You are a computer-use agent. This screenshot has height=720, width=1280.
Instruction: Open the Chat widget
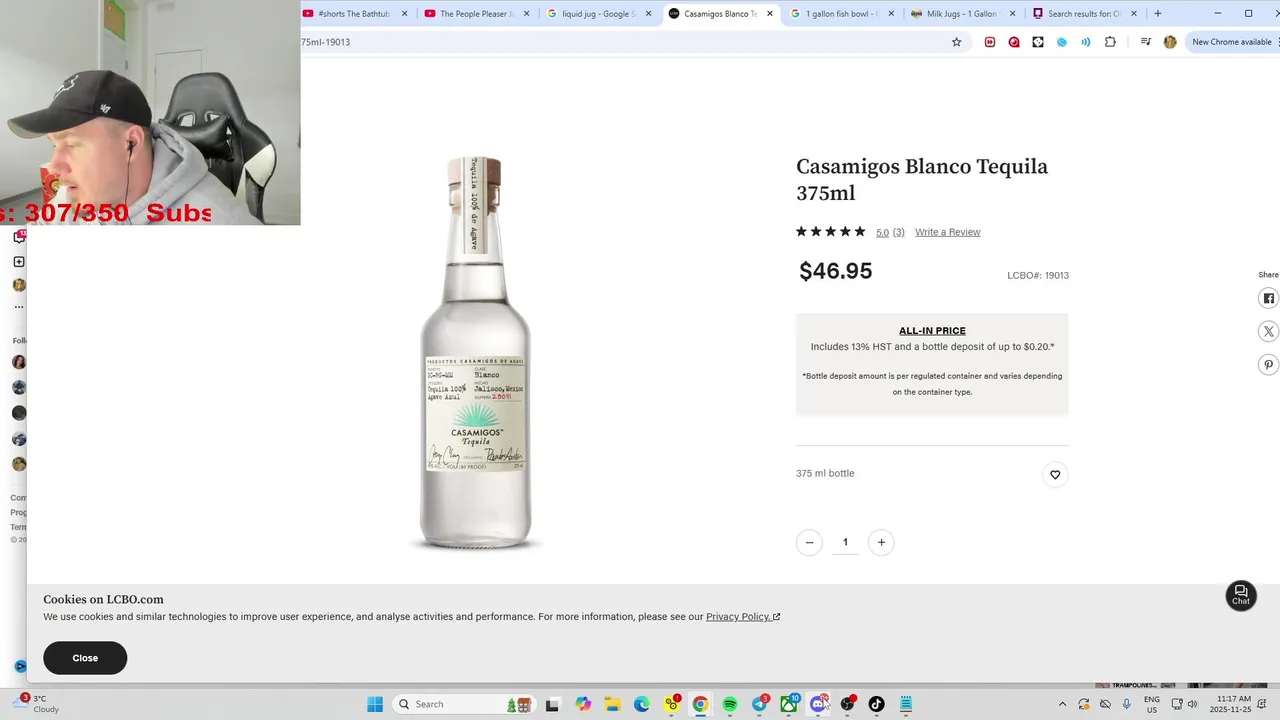pyautogui.click(x=1241, y=595)
